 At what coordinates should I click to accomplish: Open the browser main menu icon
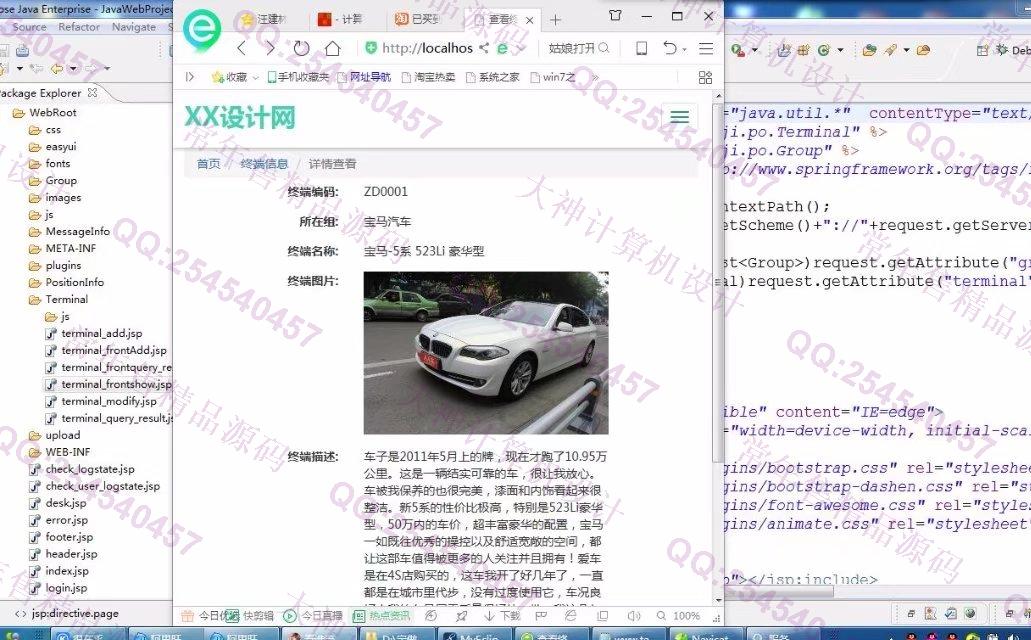click(x=706, y=48)
